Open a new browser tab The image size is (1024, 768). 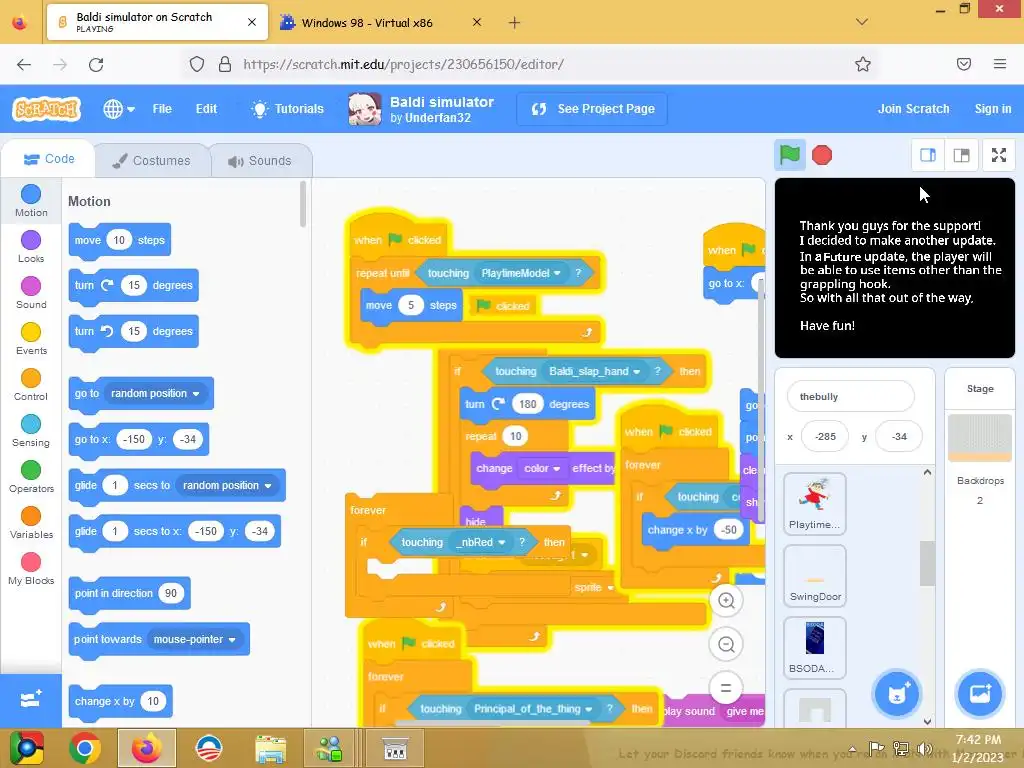point(514,23)
